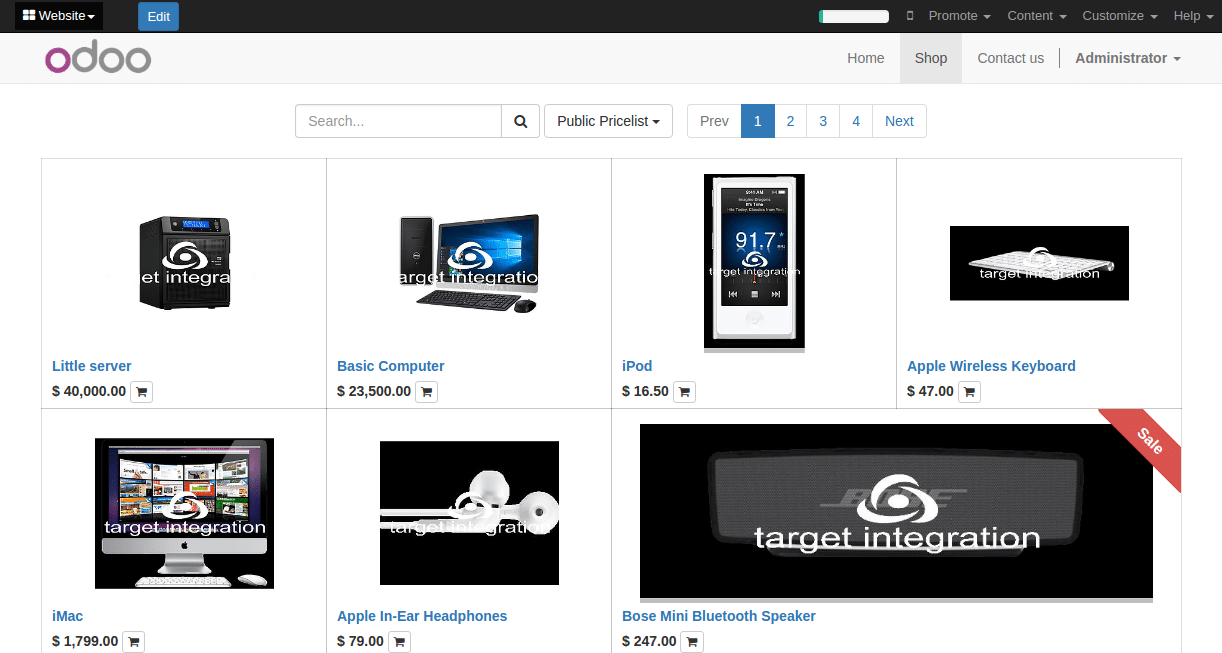Open the Administrator user menu
The width and height of the screenshot is (1222, 653).
[1128, 58]
